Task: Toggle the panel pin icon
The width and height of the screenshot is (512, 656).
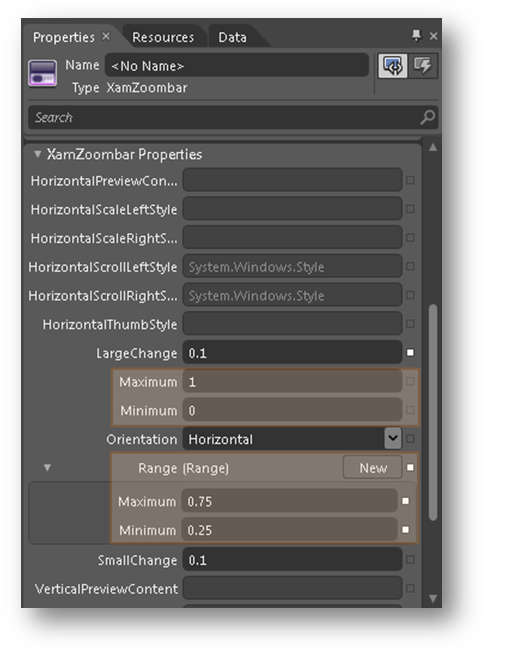Action: [x=416, y=36]
